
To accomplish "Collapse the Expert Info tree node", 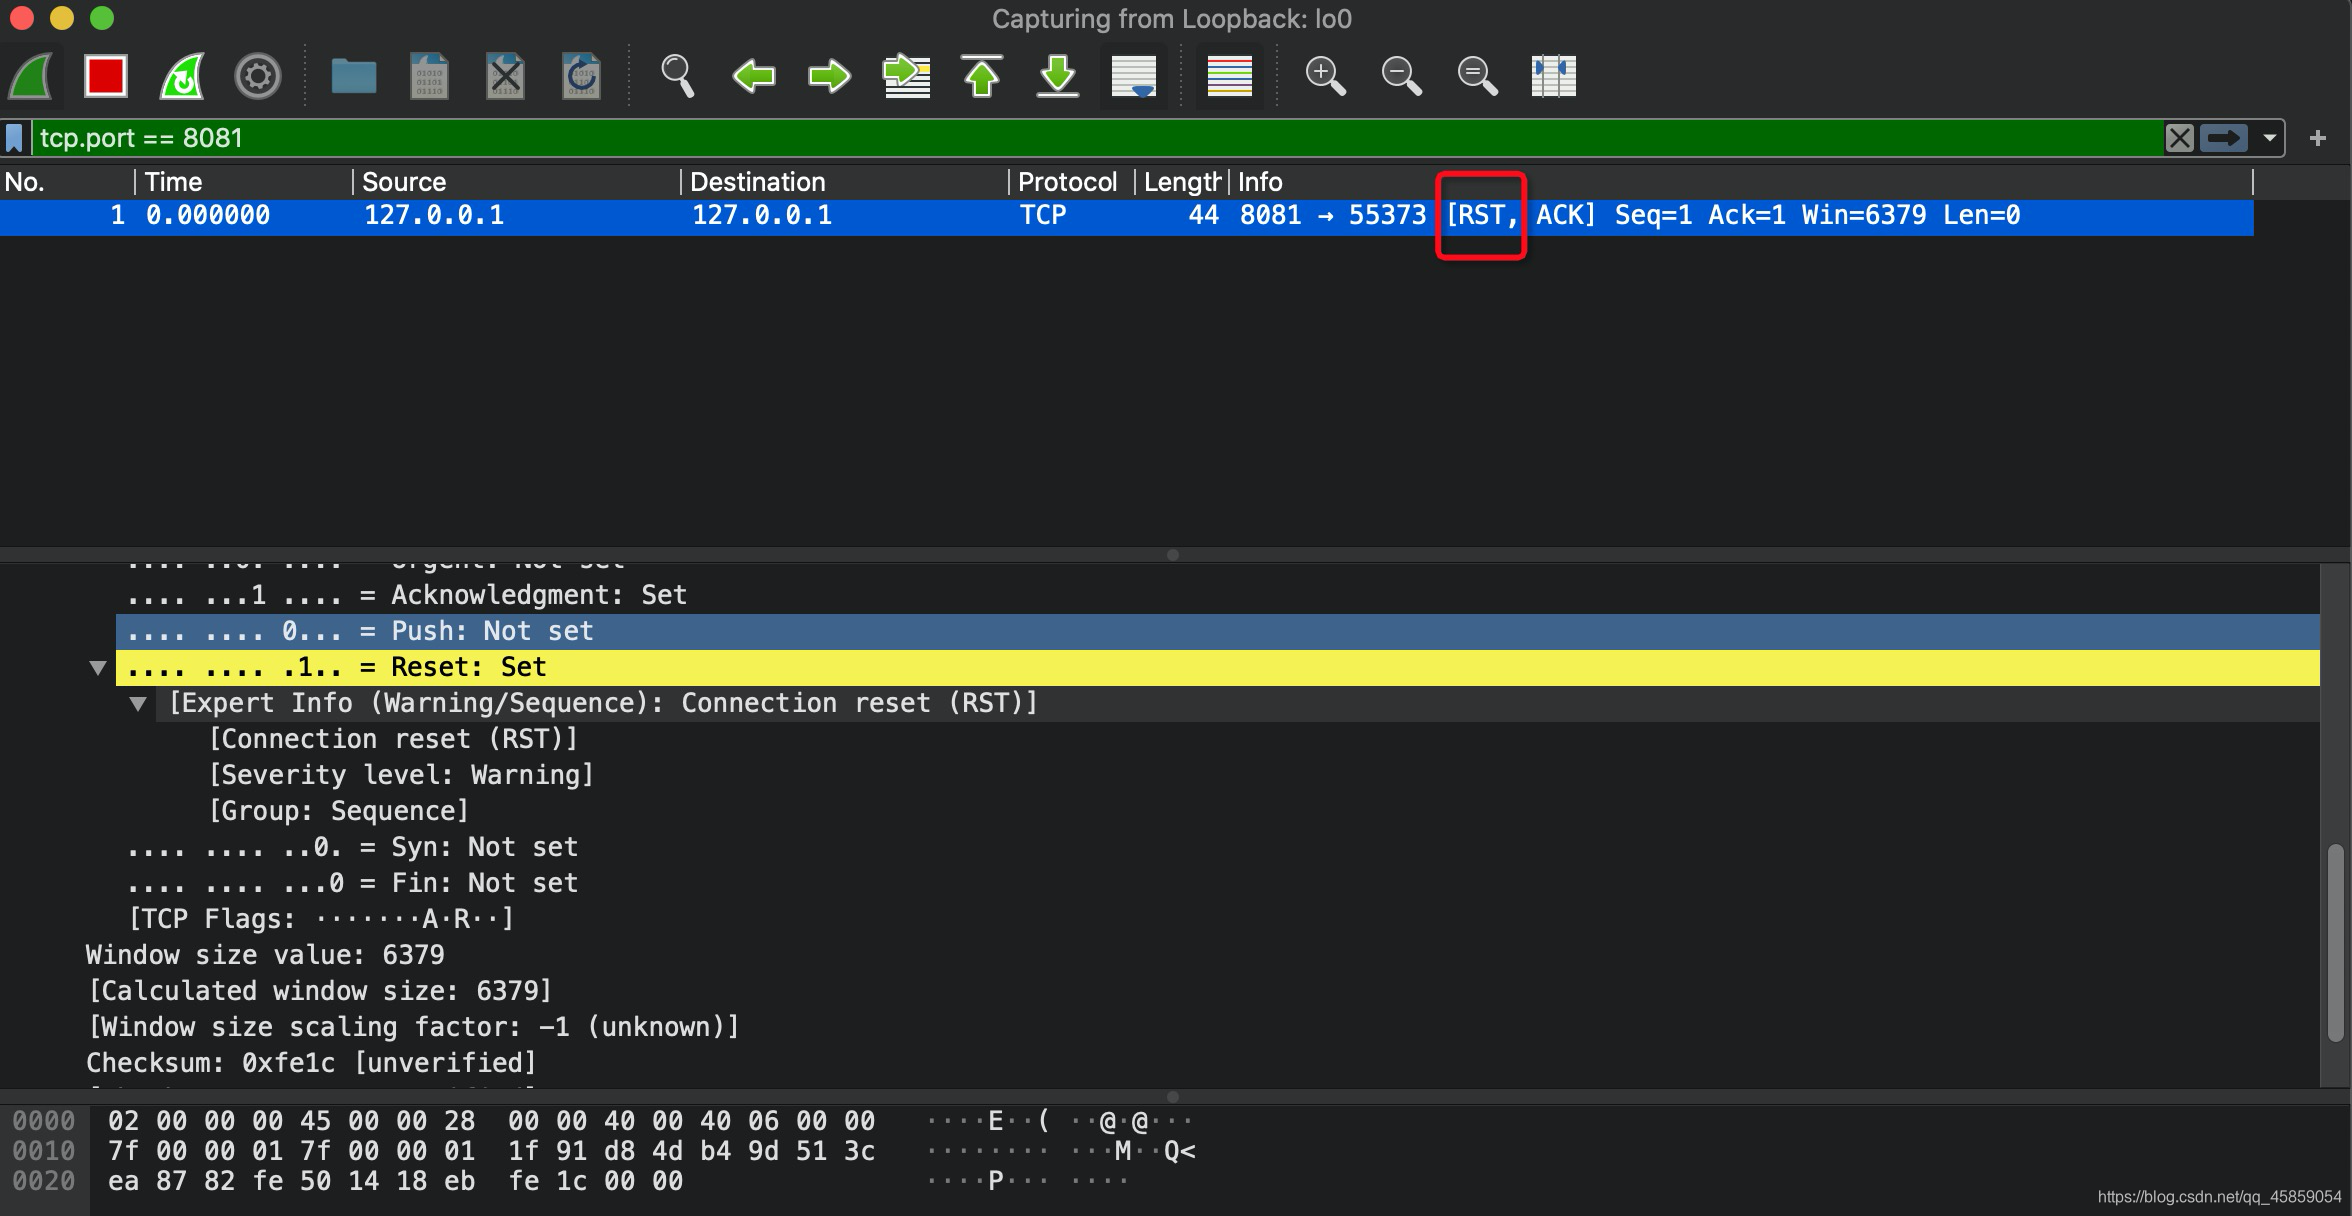I will click(138, 704).
